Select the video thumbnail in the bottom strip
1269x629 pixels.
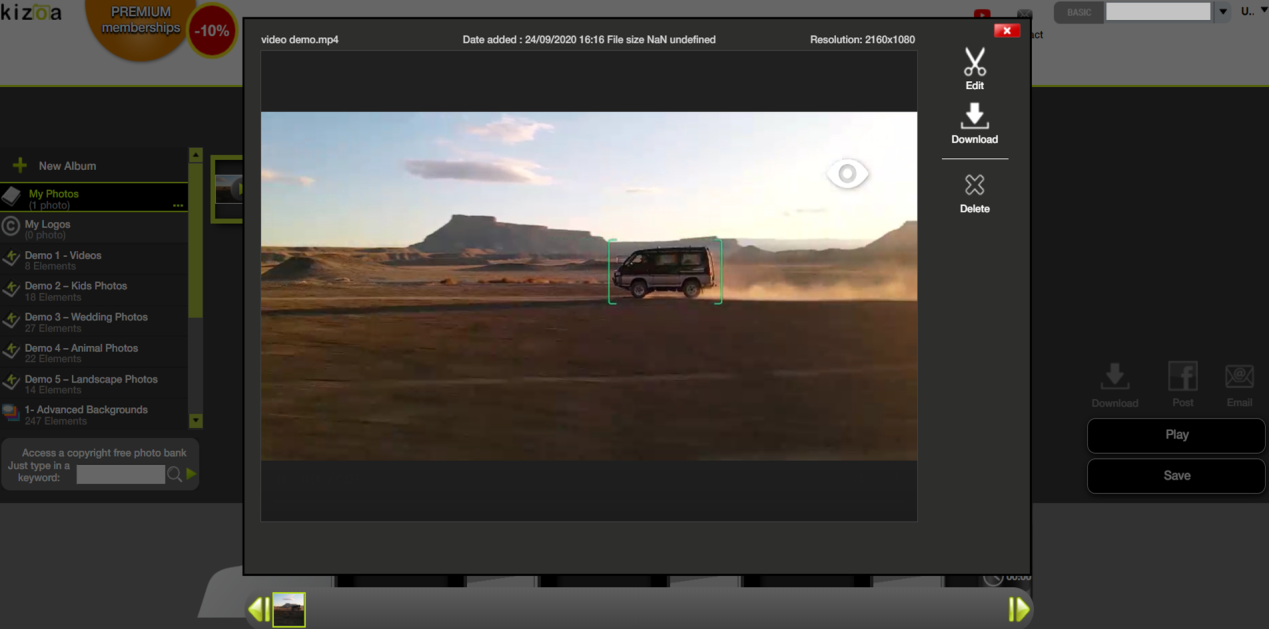point(289,609)
